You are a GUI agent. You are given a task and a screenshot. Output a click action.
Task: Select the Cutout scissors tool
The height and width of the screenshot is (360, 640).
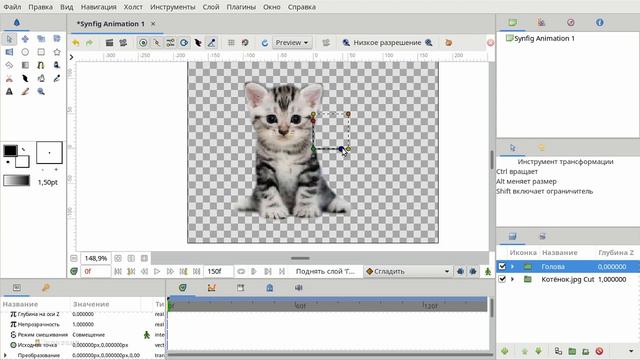click(9, 78)
